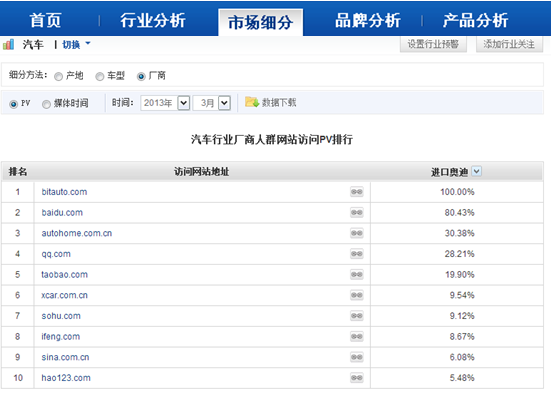
Task: Click the 汽车行业厂商人群网站访问PV排行 title
Action: [272, 139]
